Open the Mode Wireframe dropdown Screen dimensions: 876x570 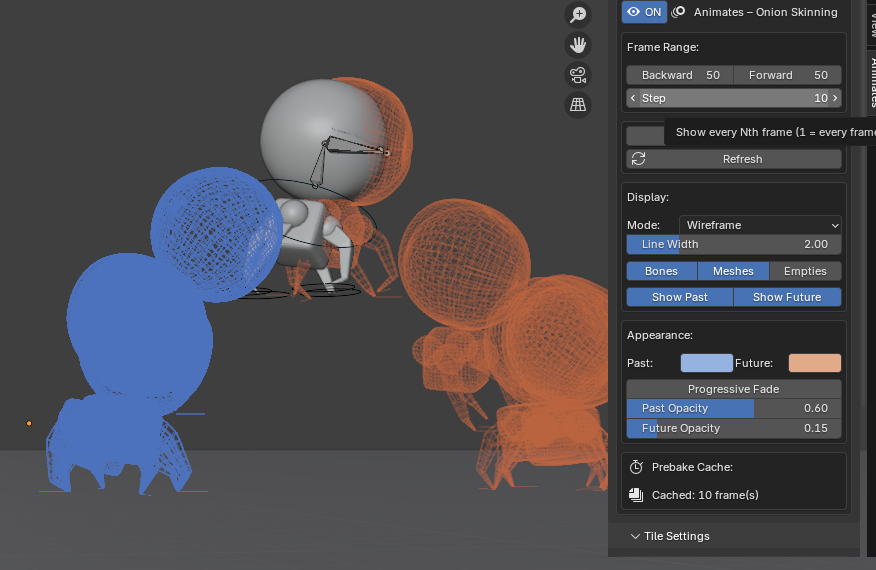tap(760, 225)
